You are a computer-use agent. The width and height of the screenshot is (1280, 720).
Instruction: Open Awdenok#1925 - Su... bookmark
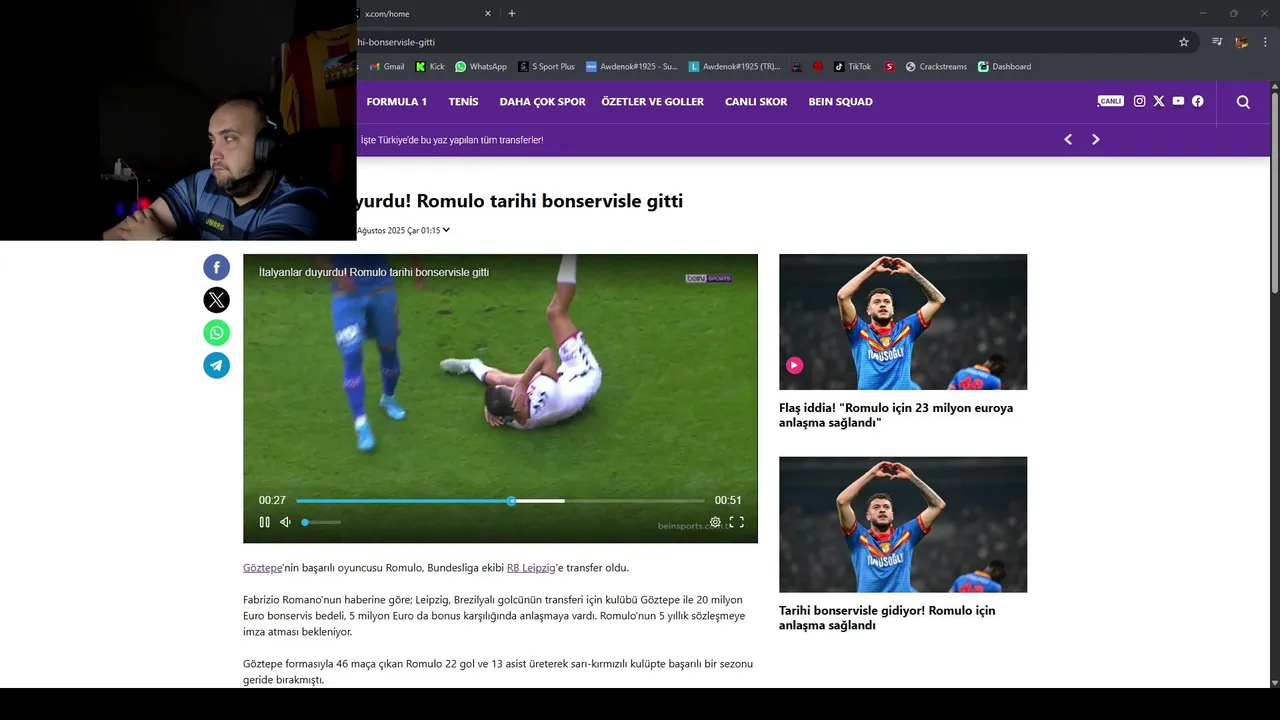(x=632, y=66)
